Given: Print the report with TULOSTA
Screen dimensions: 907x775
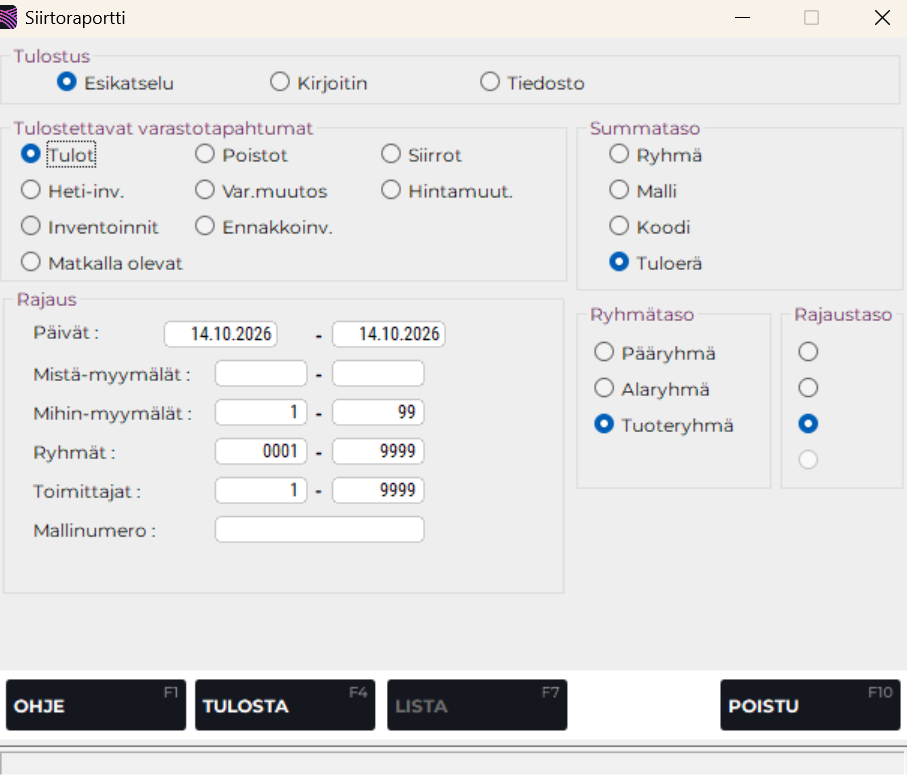Looking at the screenshot, I should tap(285, 705).
